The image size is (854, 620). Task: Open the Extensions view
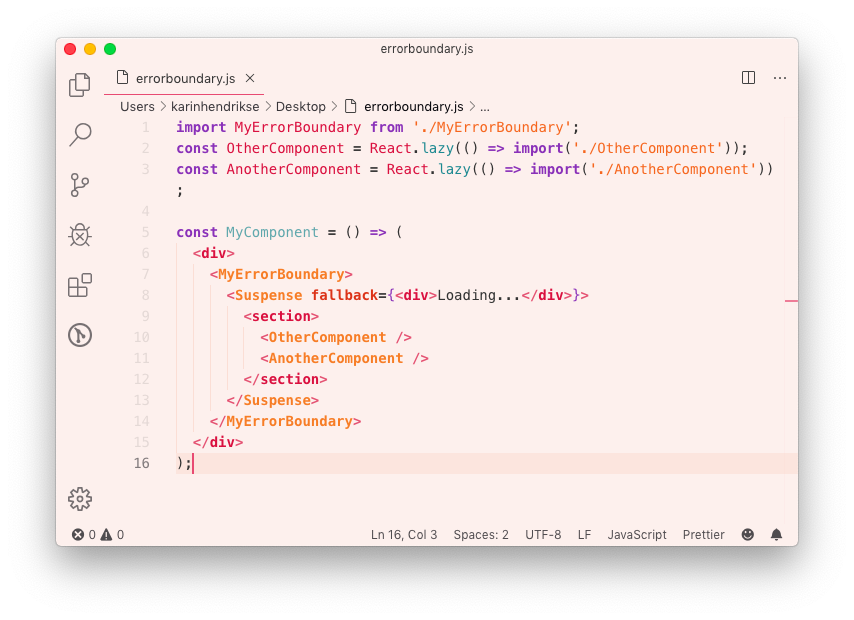80,285
